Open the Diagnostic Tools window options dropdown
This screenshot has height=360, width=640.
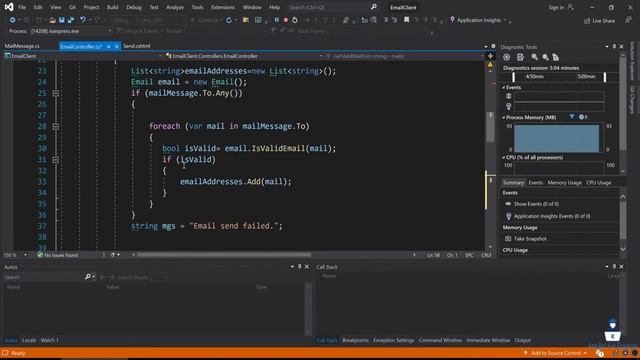coord(607,47)
